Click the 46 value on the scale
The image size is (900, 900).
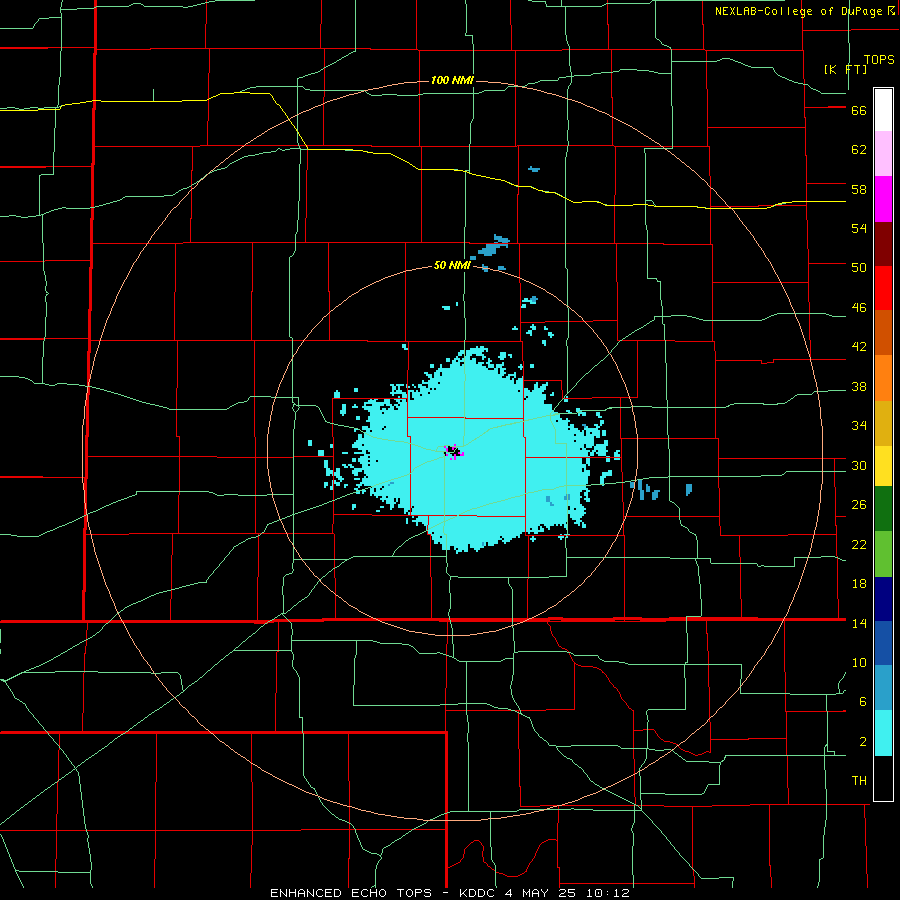859,308
